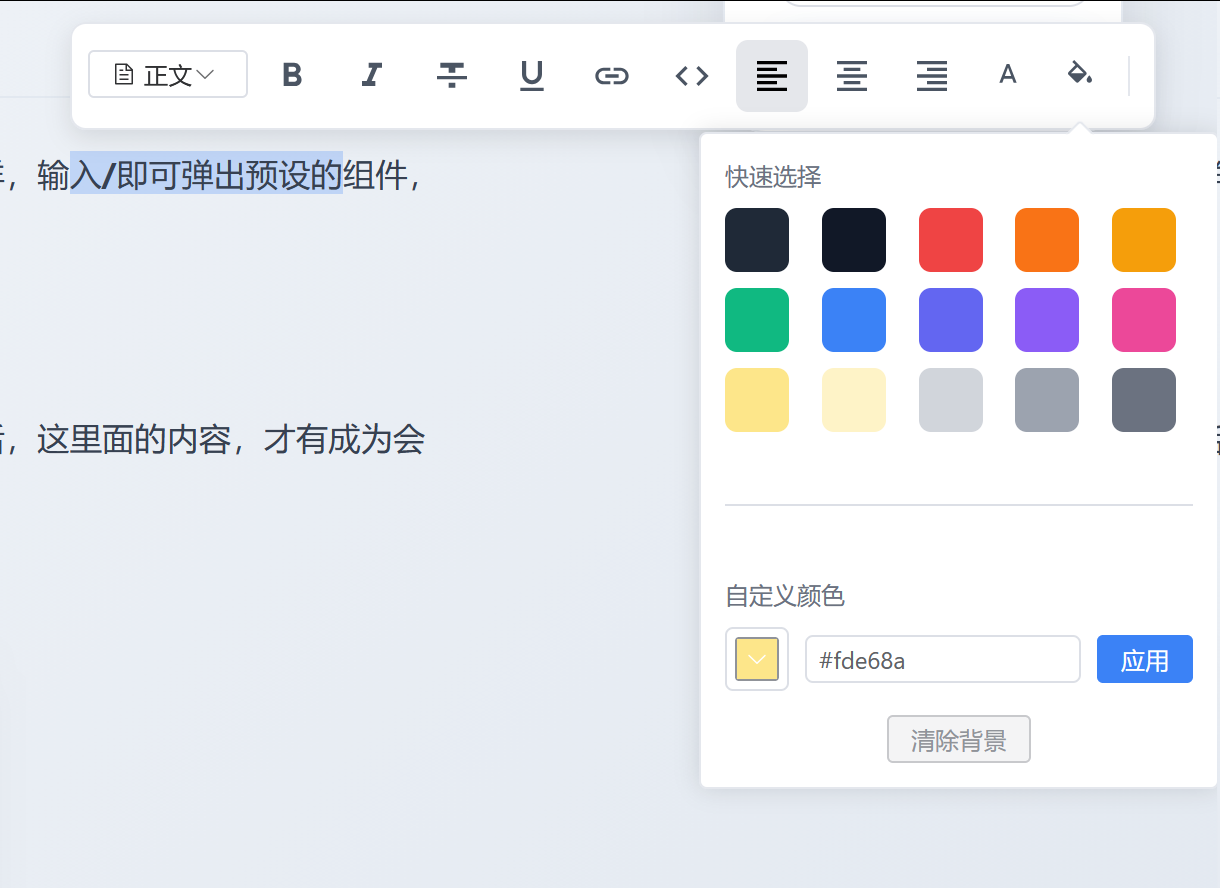Select the 自定义颜色 section label
This screenshot has width=1220, height=888.
click(784, 596)
